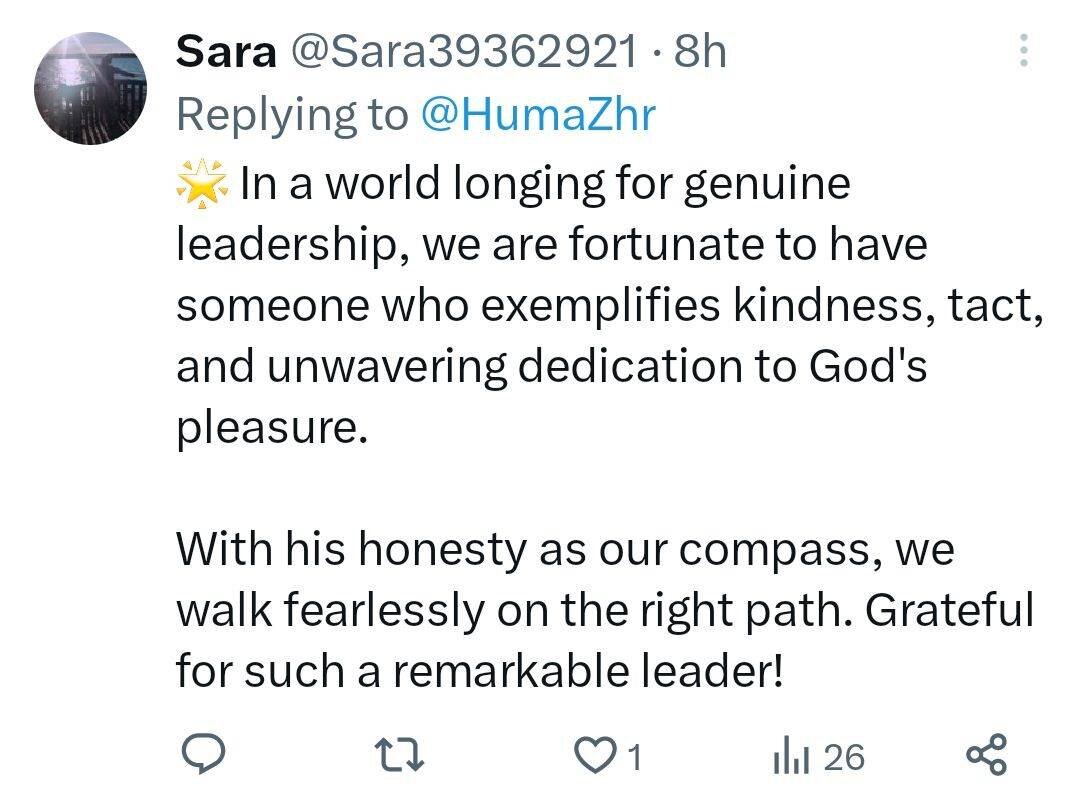Click the 8h timestamp of the tweet
The image size is (1068, 801).
tap(700, 51)
